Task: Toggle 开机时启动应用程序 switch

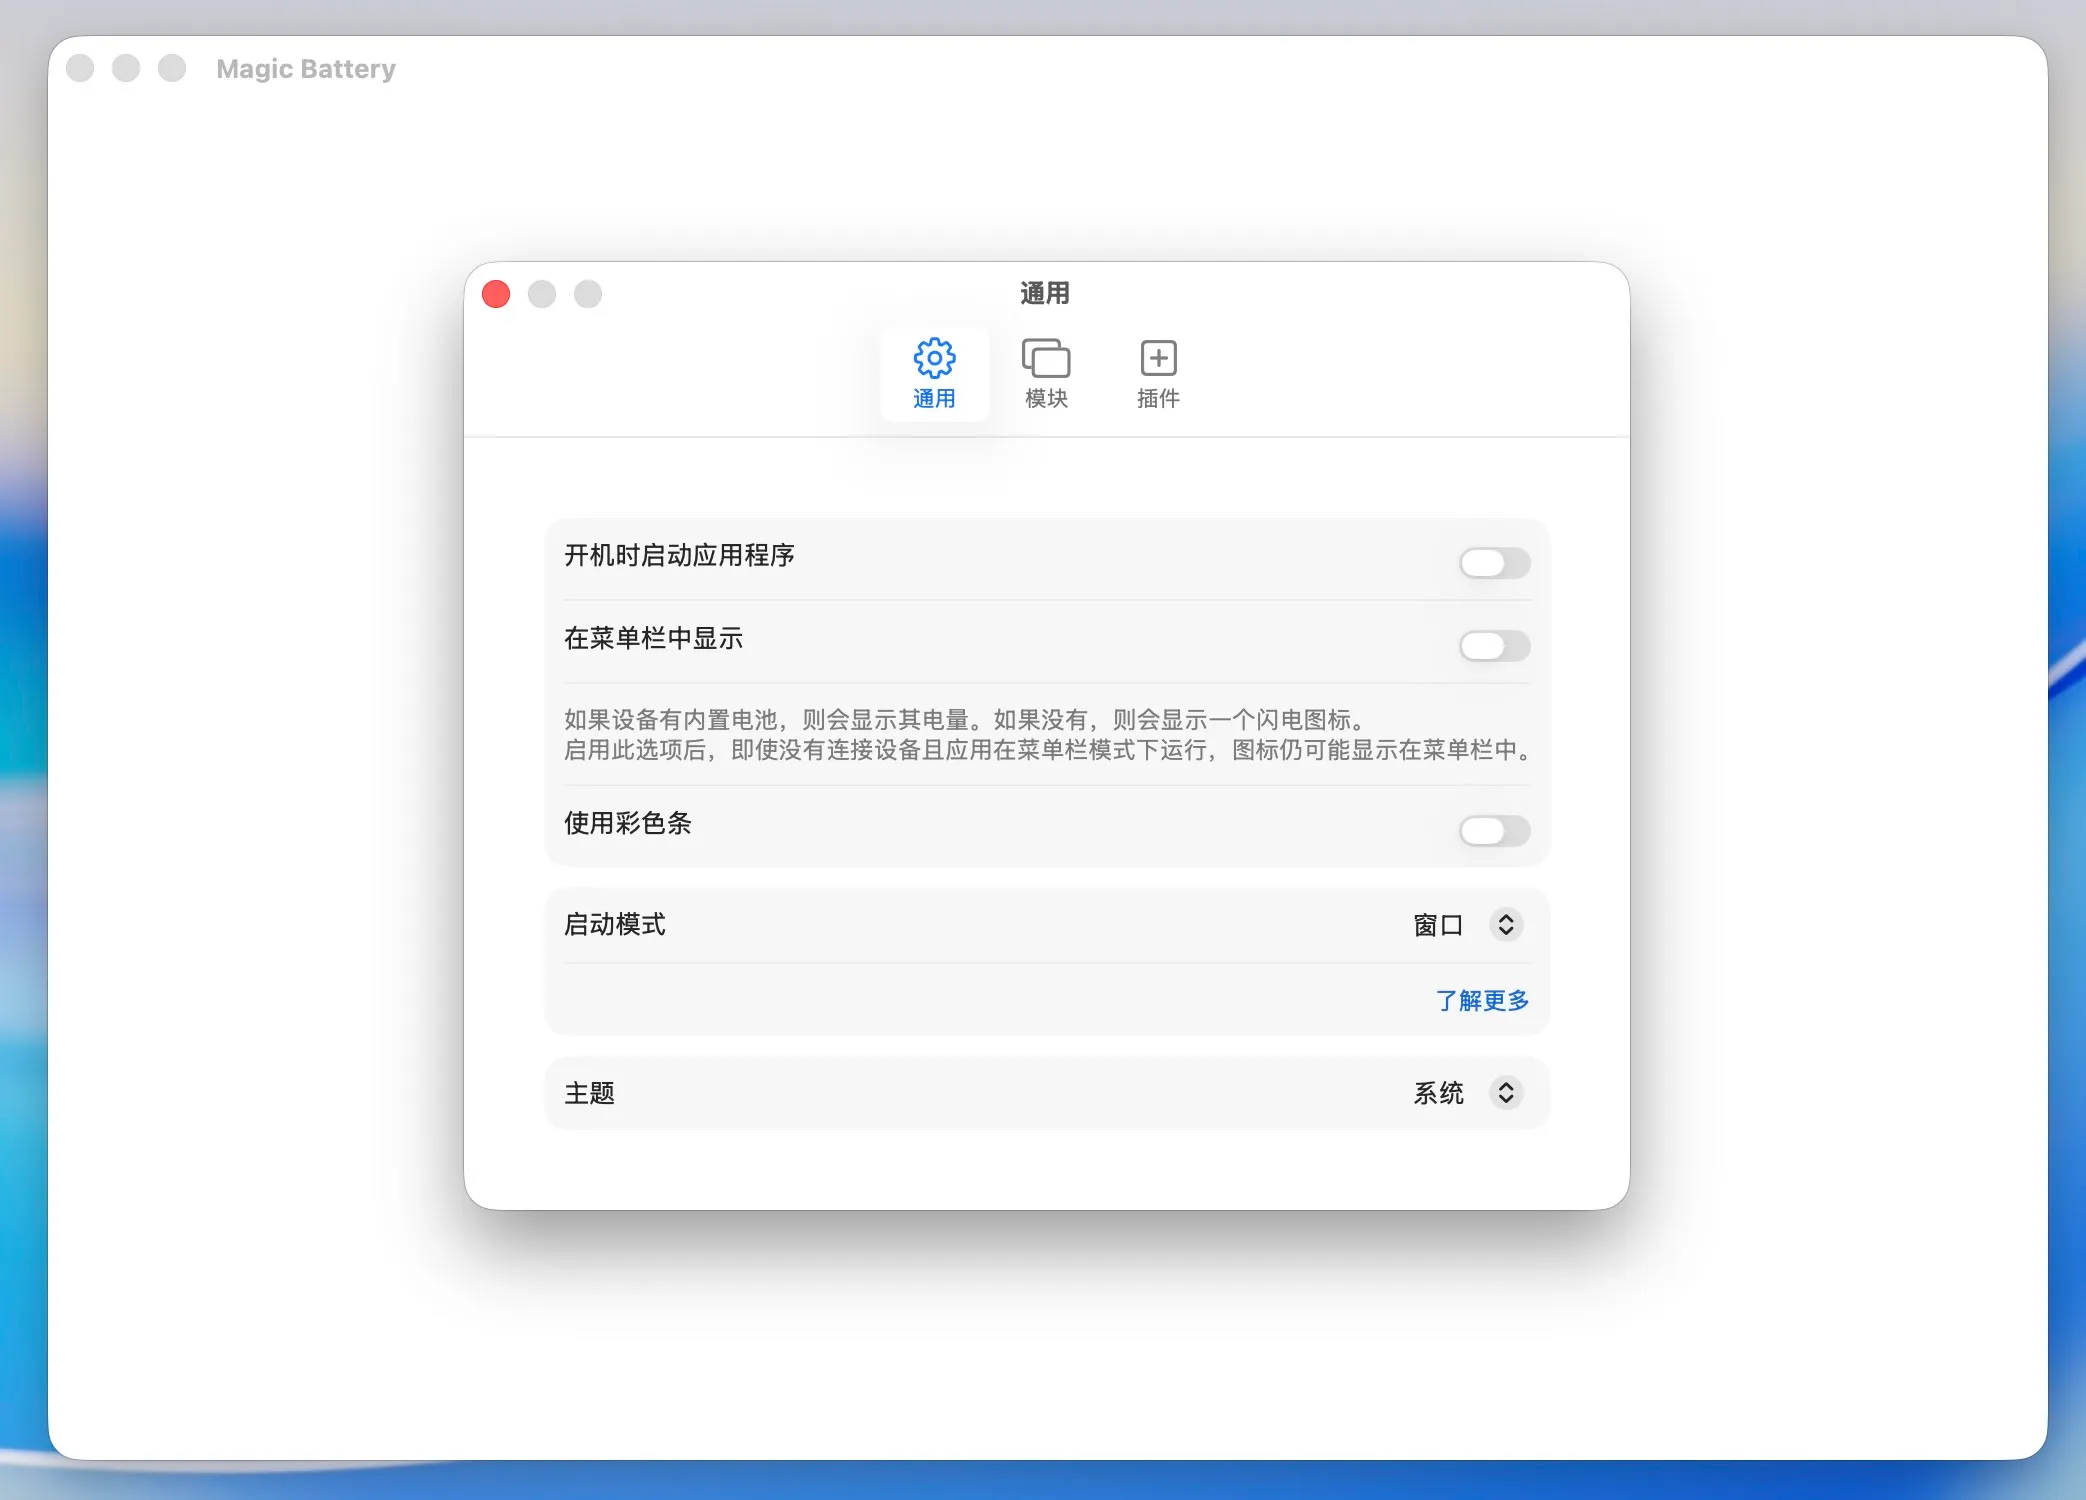Action: [1494, 563]
